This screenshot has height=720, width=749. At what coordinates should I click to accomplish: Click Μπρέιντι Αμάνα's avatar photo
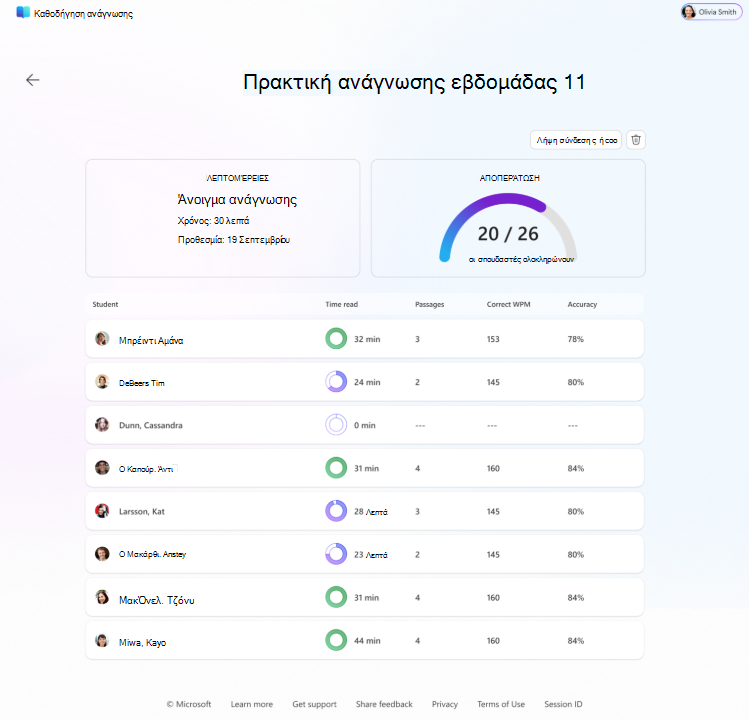(102, 339)
